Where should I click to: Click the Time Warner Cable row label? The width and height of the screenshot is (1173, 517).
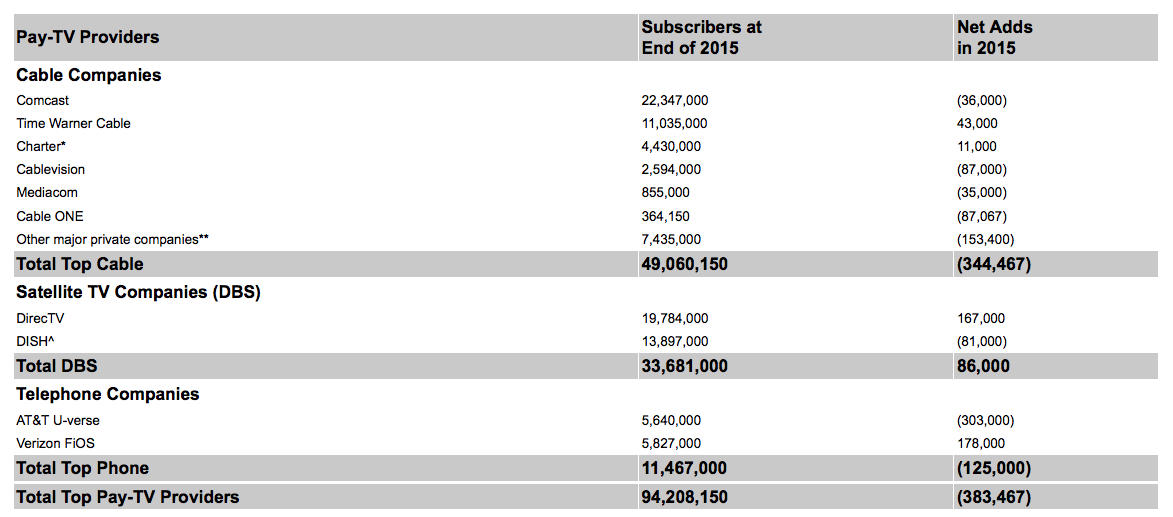pos(73,124)
